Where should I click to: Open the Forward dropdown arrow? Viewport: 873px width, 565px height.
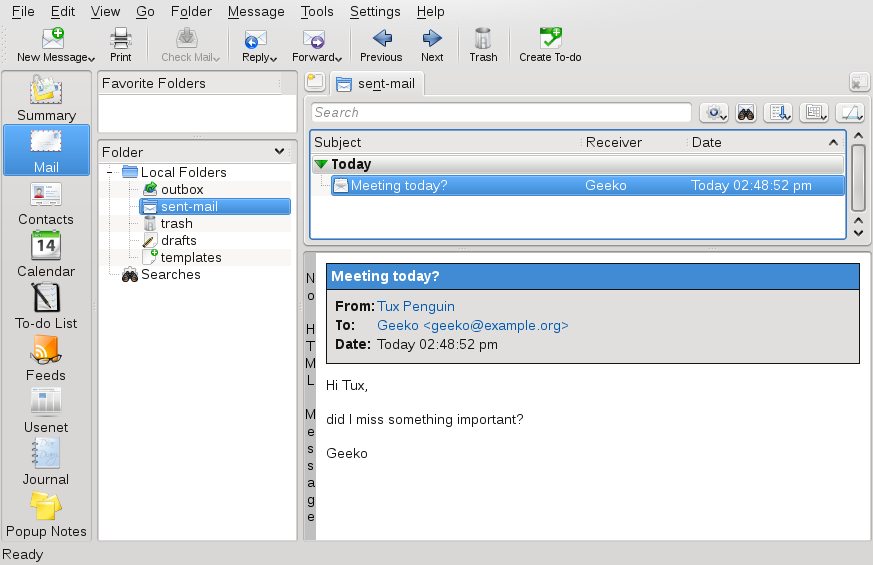pos(338,58)
